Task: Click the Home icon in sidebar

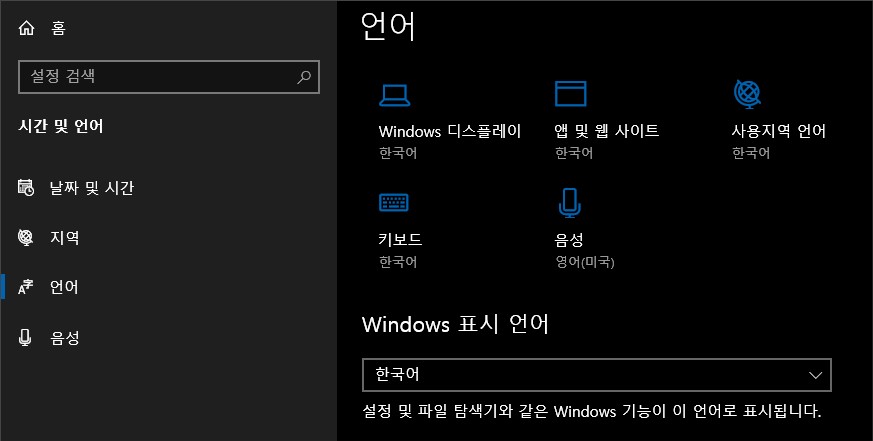Action: tap(26, 27)
